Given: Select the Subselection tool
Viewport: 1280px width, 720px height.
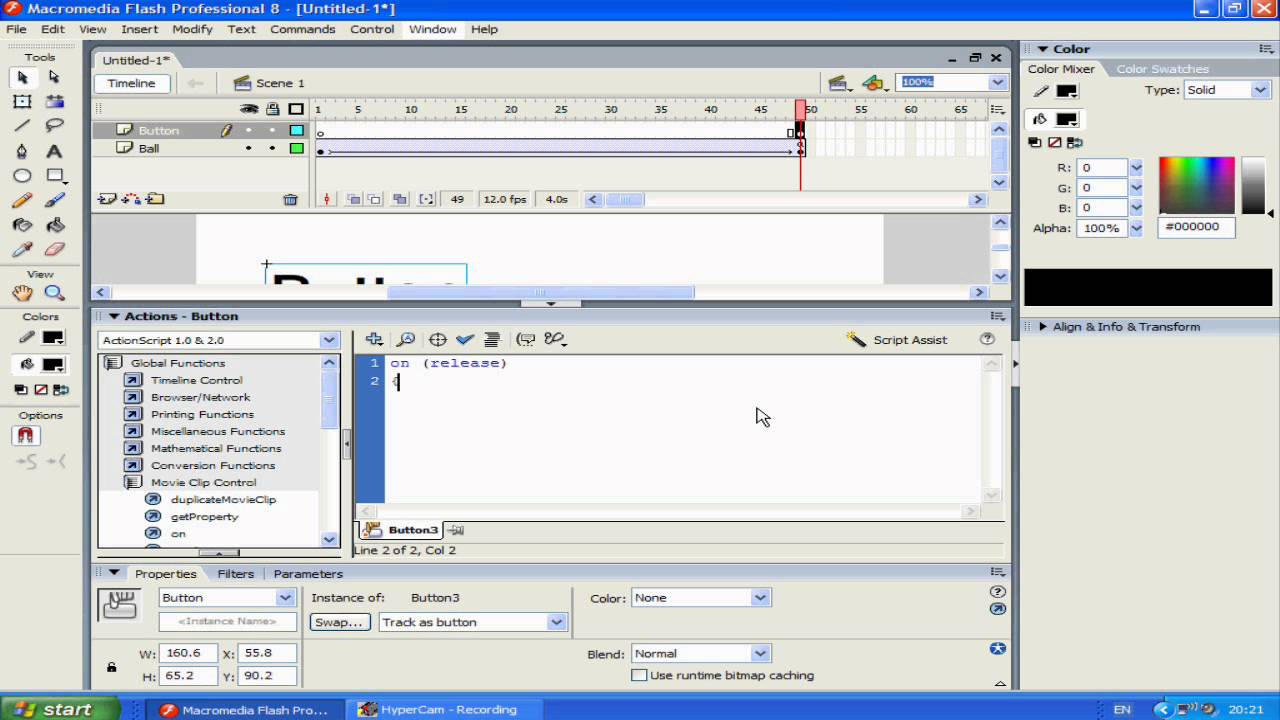Looking at the screenshot, I should coord(54,77).
